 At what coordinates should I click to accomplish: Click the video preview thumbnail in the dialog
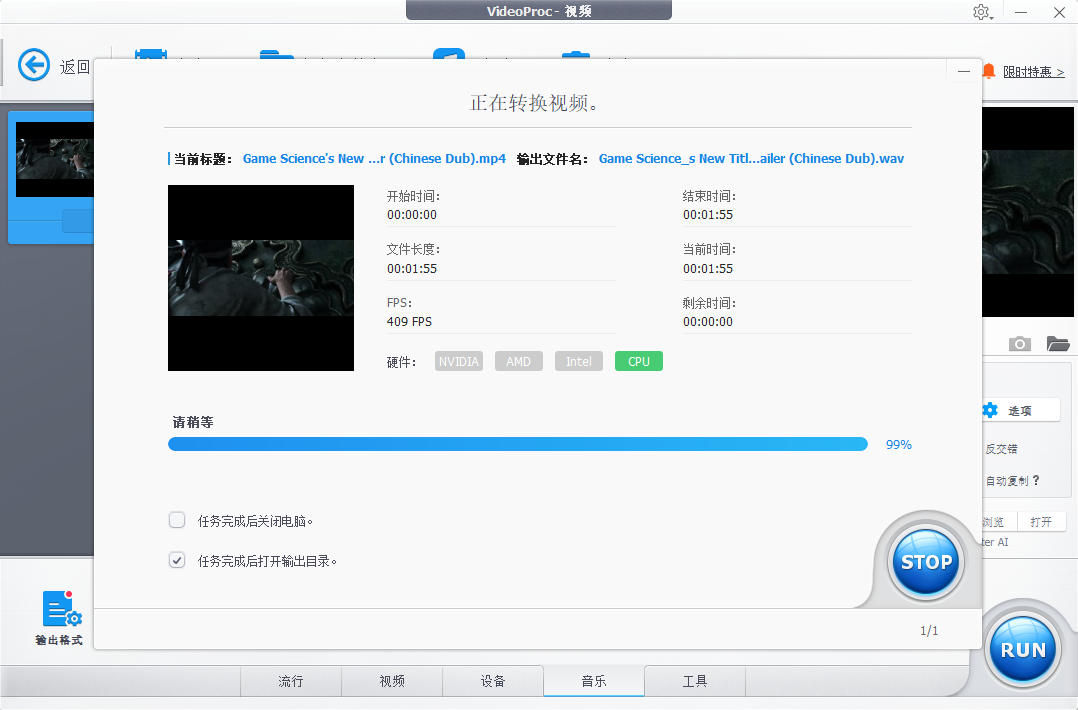(261, 278)
